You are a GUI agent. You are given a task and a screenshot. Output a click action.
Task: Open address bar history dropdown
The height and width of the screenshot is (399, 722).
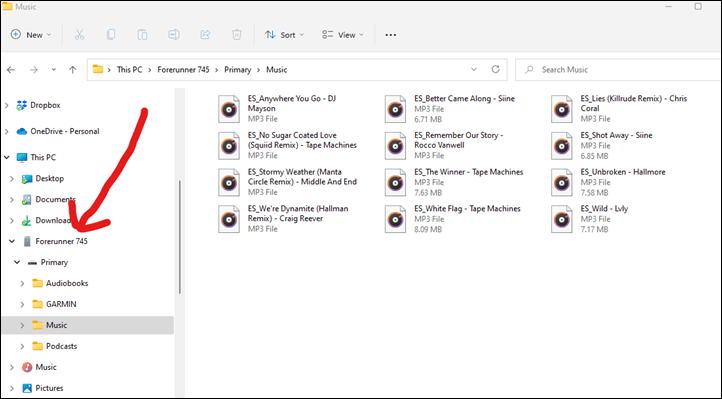(474, 69)
